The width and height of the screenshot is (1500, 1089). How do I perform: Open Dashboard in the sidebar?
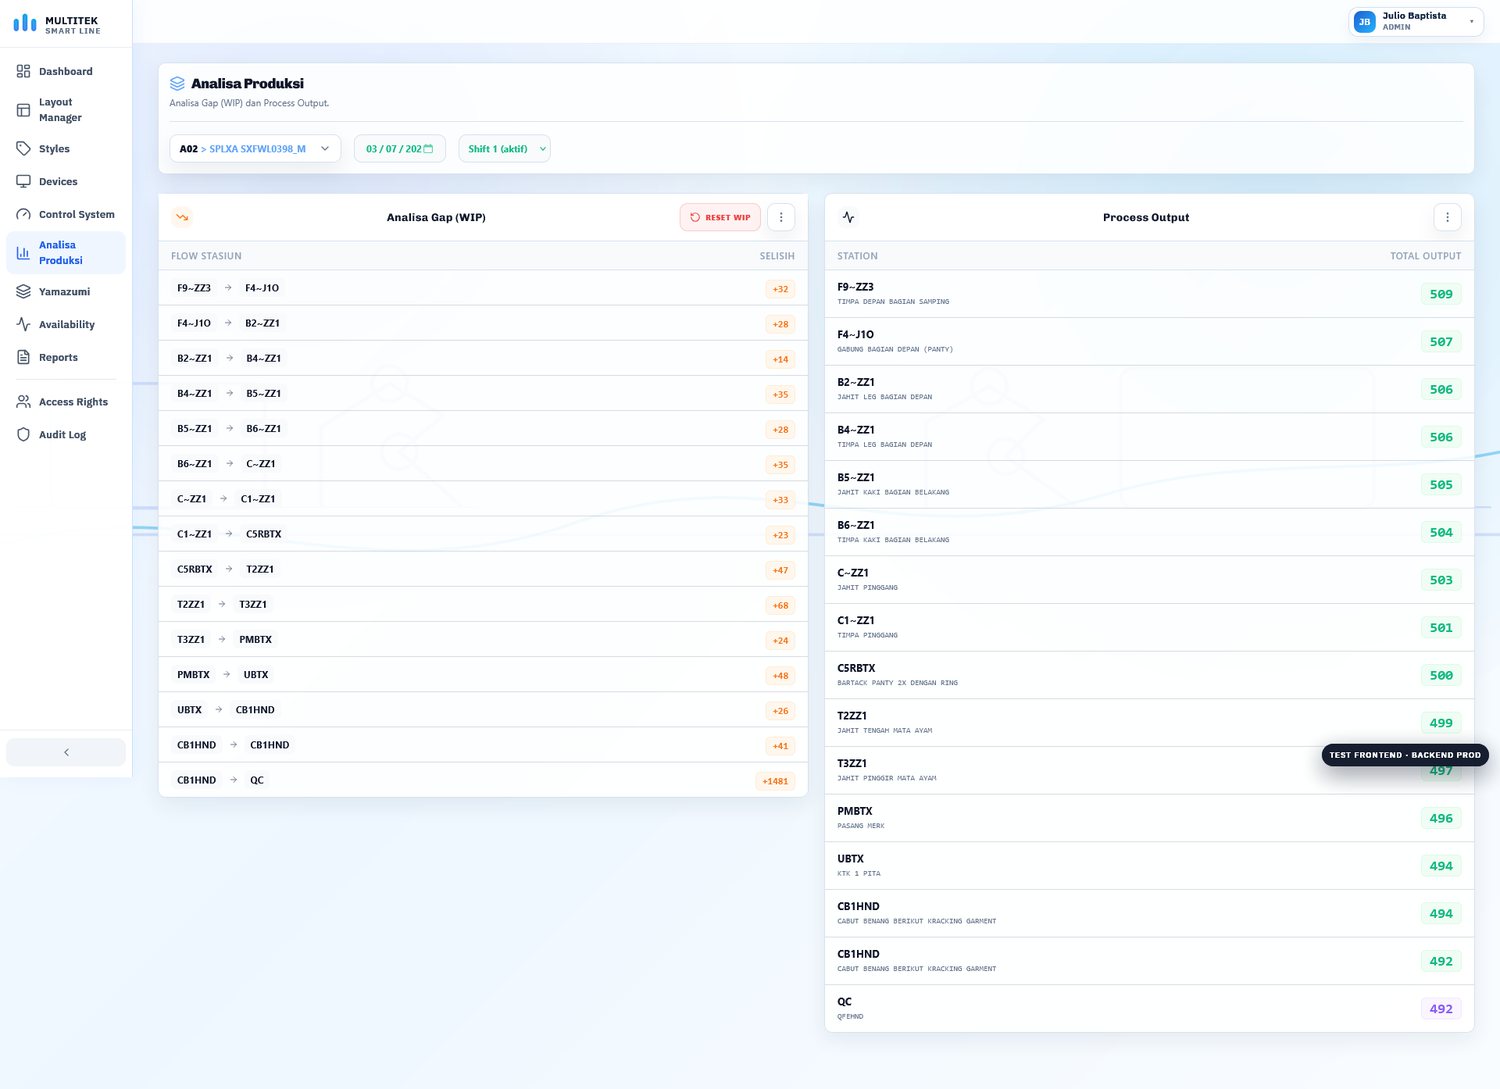point(66,71)
